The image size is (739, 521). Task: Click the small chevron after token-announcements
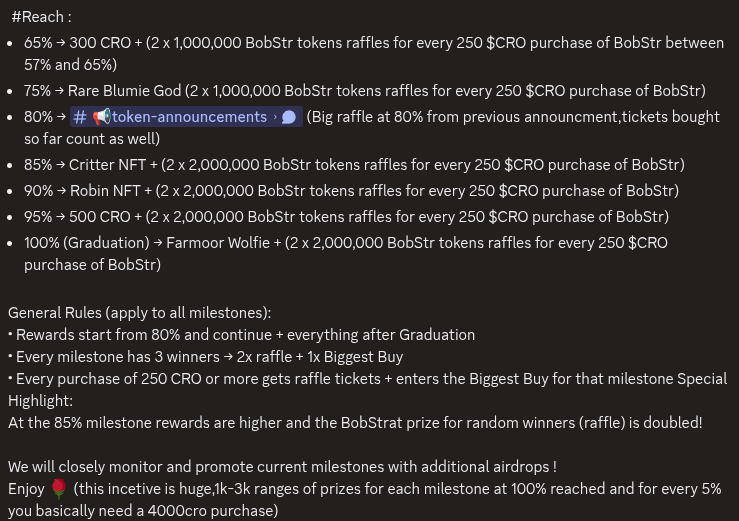[x=275, y=117]
